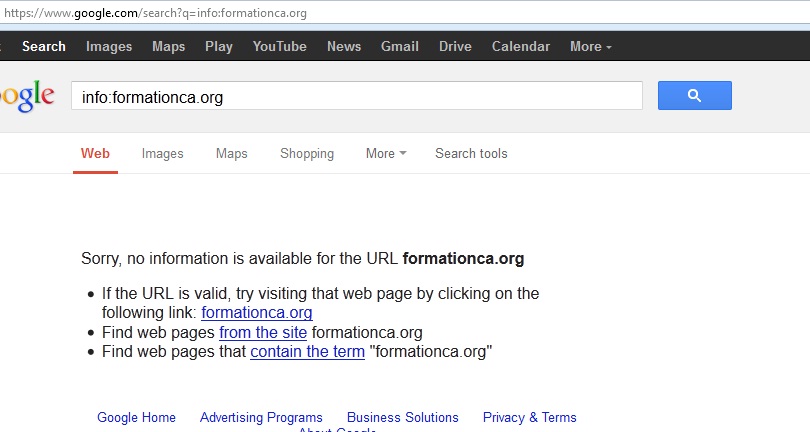Follow the "from the site" link
810x432 pixels.
(263, 332)
